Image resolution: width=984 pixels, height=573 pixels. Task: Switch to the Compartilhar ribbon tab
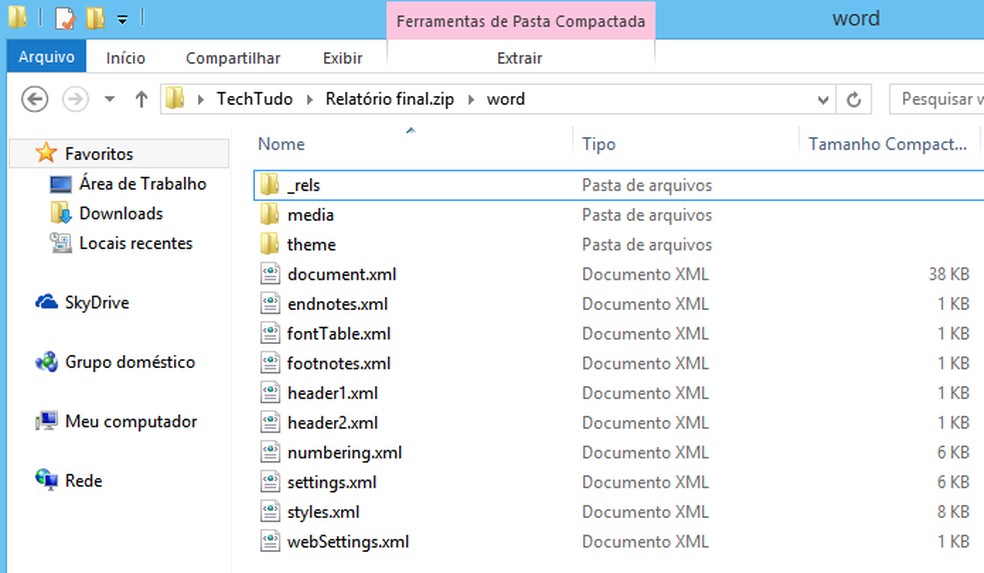[x=233, y=58]
